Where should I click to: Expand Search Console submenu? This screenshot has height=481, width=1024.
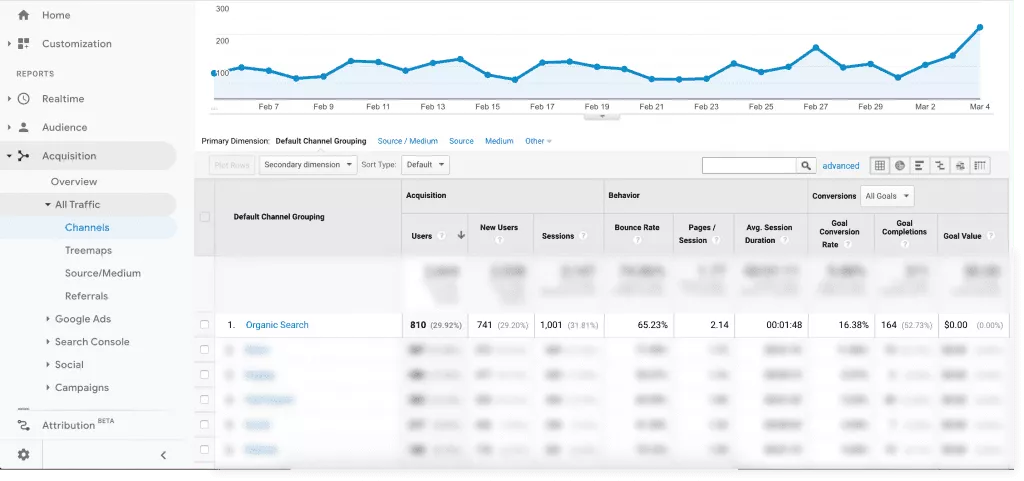pyautogui.click(x=48, y=342)
